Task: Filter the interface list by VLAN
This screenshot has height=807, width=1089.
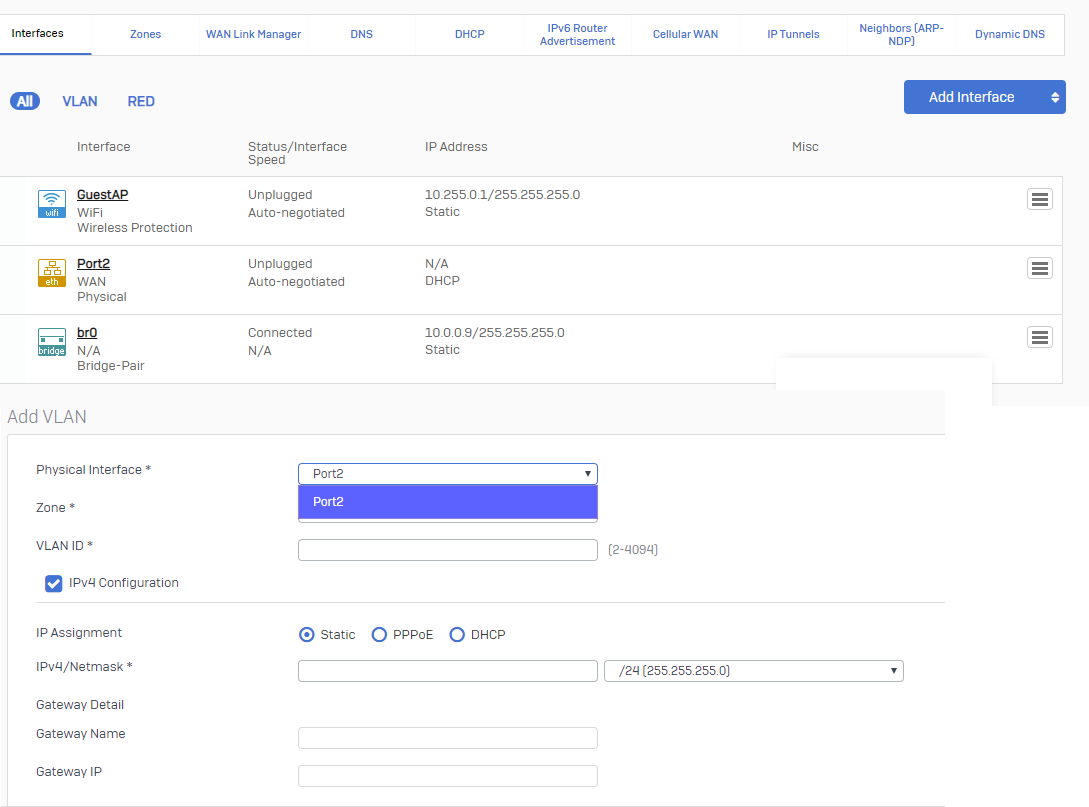Action: [x=80, y=101]
